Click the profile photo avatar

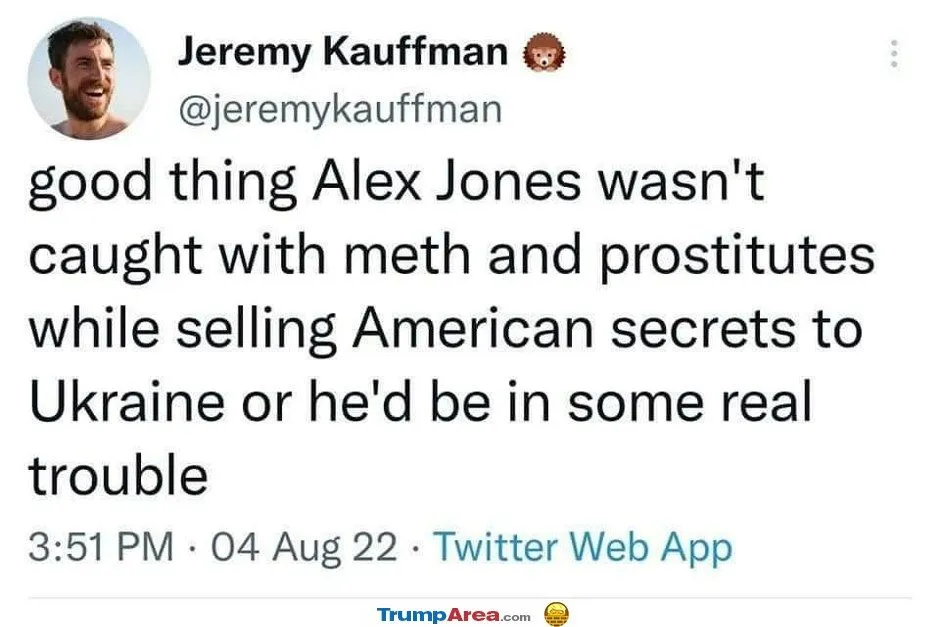(88, 78)
